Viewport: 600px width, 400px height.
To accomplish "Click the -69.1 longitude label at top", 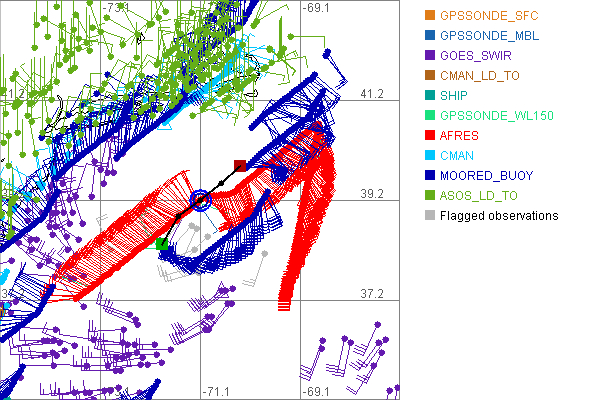I will coord(317,8).
